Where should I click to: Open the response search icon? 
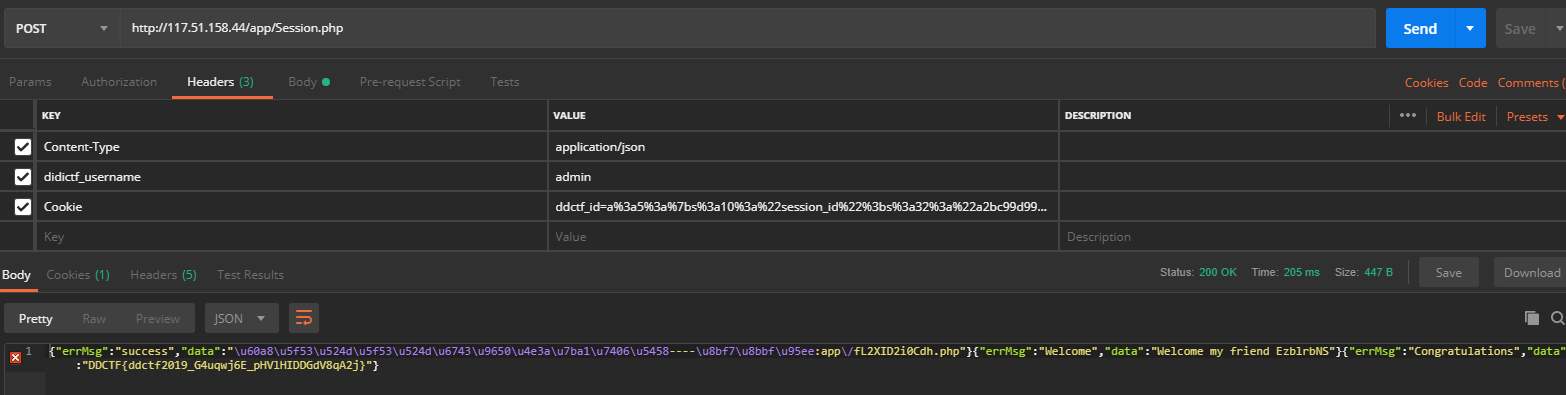pyautogui.click(x=1557, y=318)
